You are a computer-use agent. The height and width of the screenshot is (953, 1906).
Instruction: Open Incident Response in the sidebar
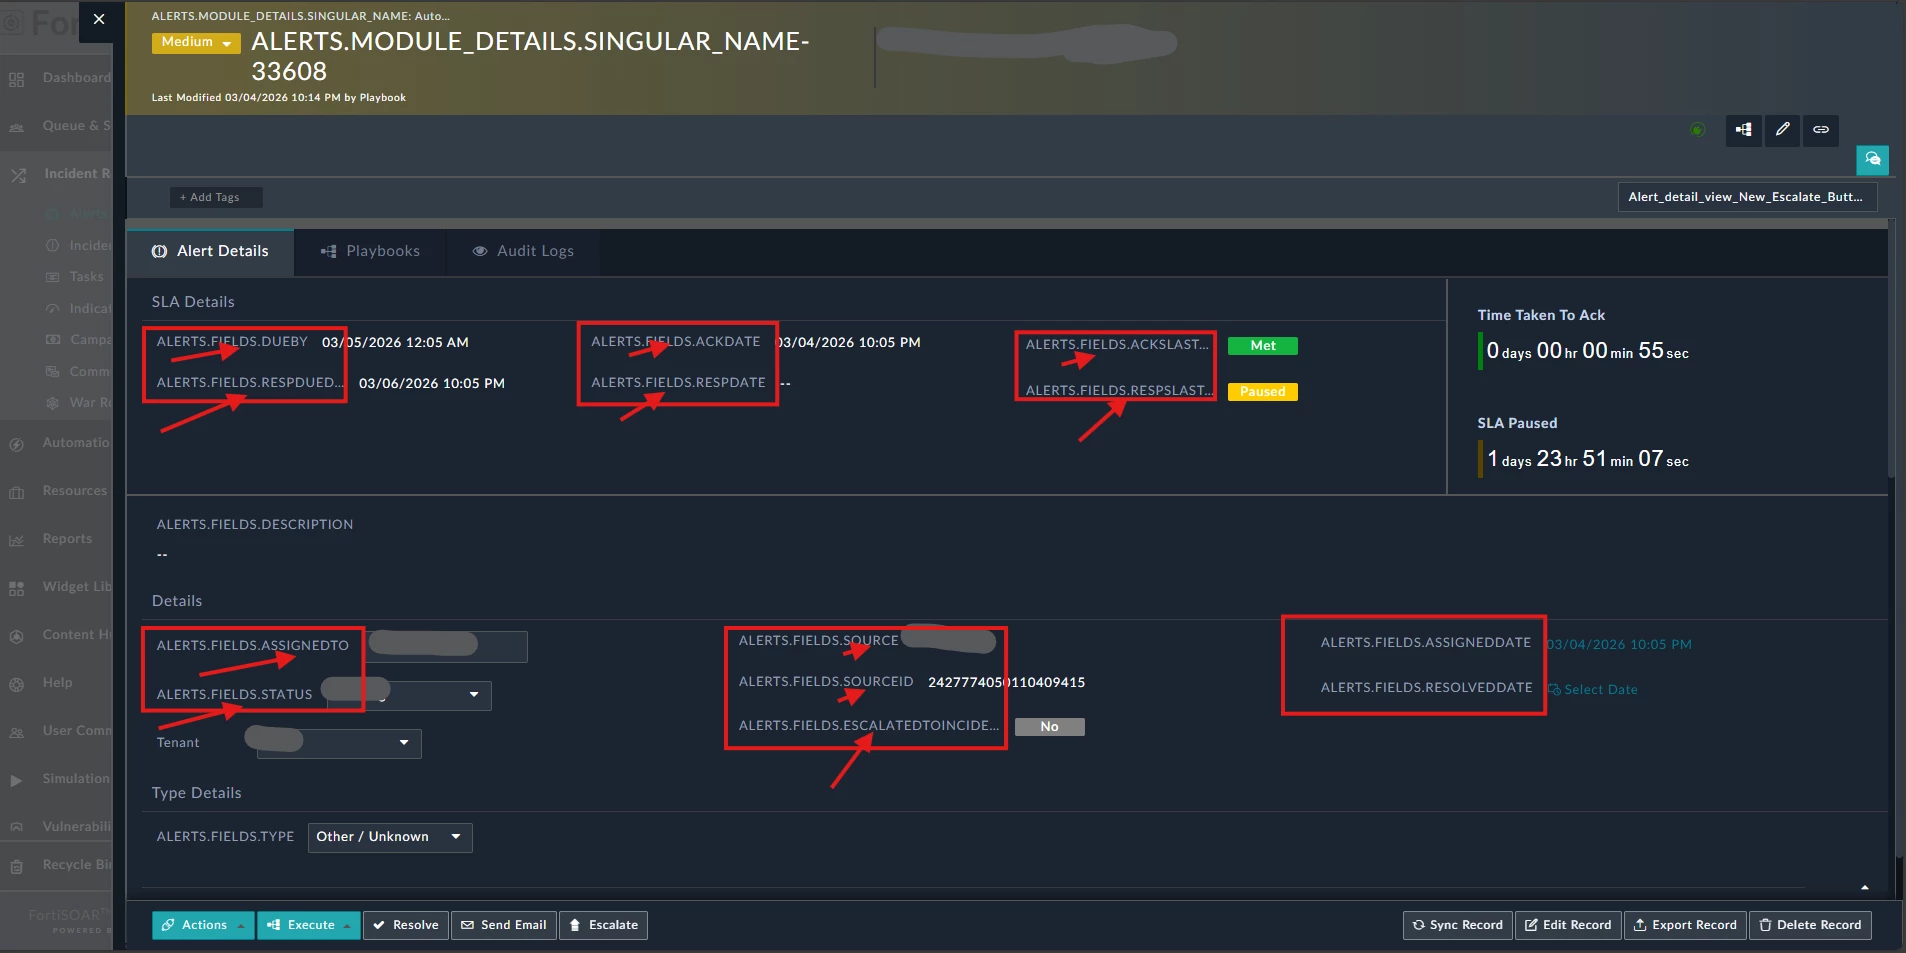click(56, 174)
